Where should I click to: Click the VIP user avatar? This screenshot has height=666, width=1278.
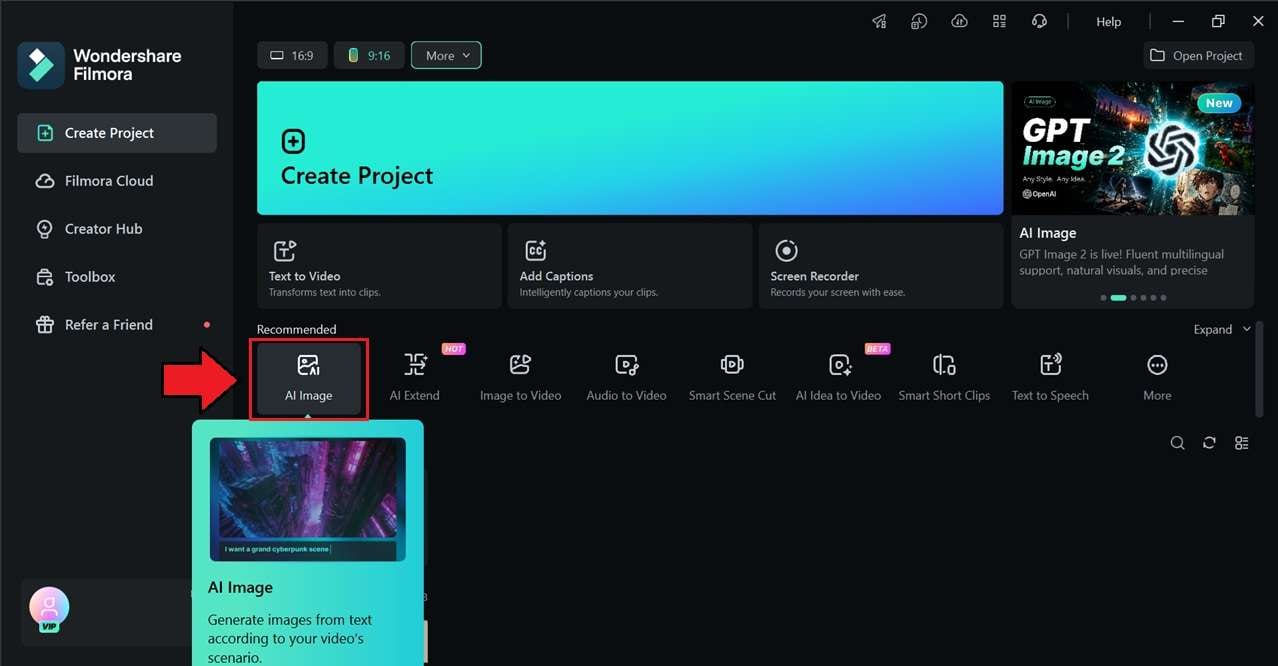49,609
